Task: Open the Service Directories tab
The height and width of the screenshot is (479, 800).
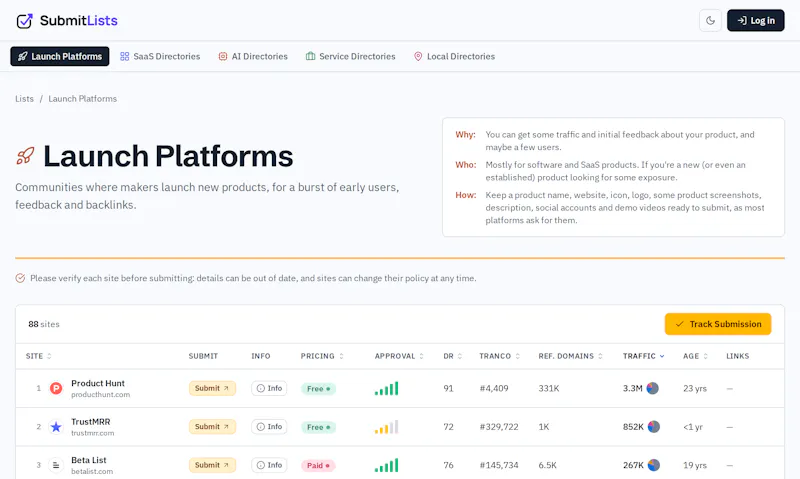Action: 351,56
